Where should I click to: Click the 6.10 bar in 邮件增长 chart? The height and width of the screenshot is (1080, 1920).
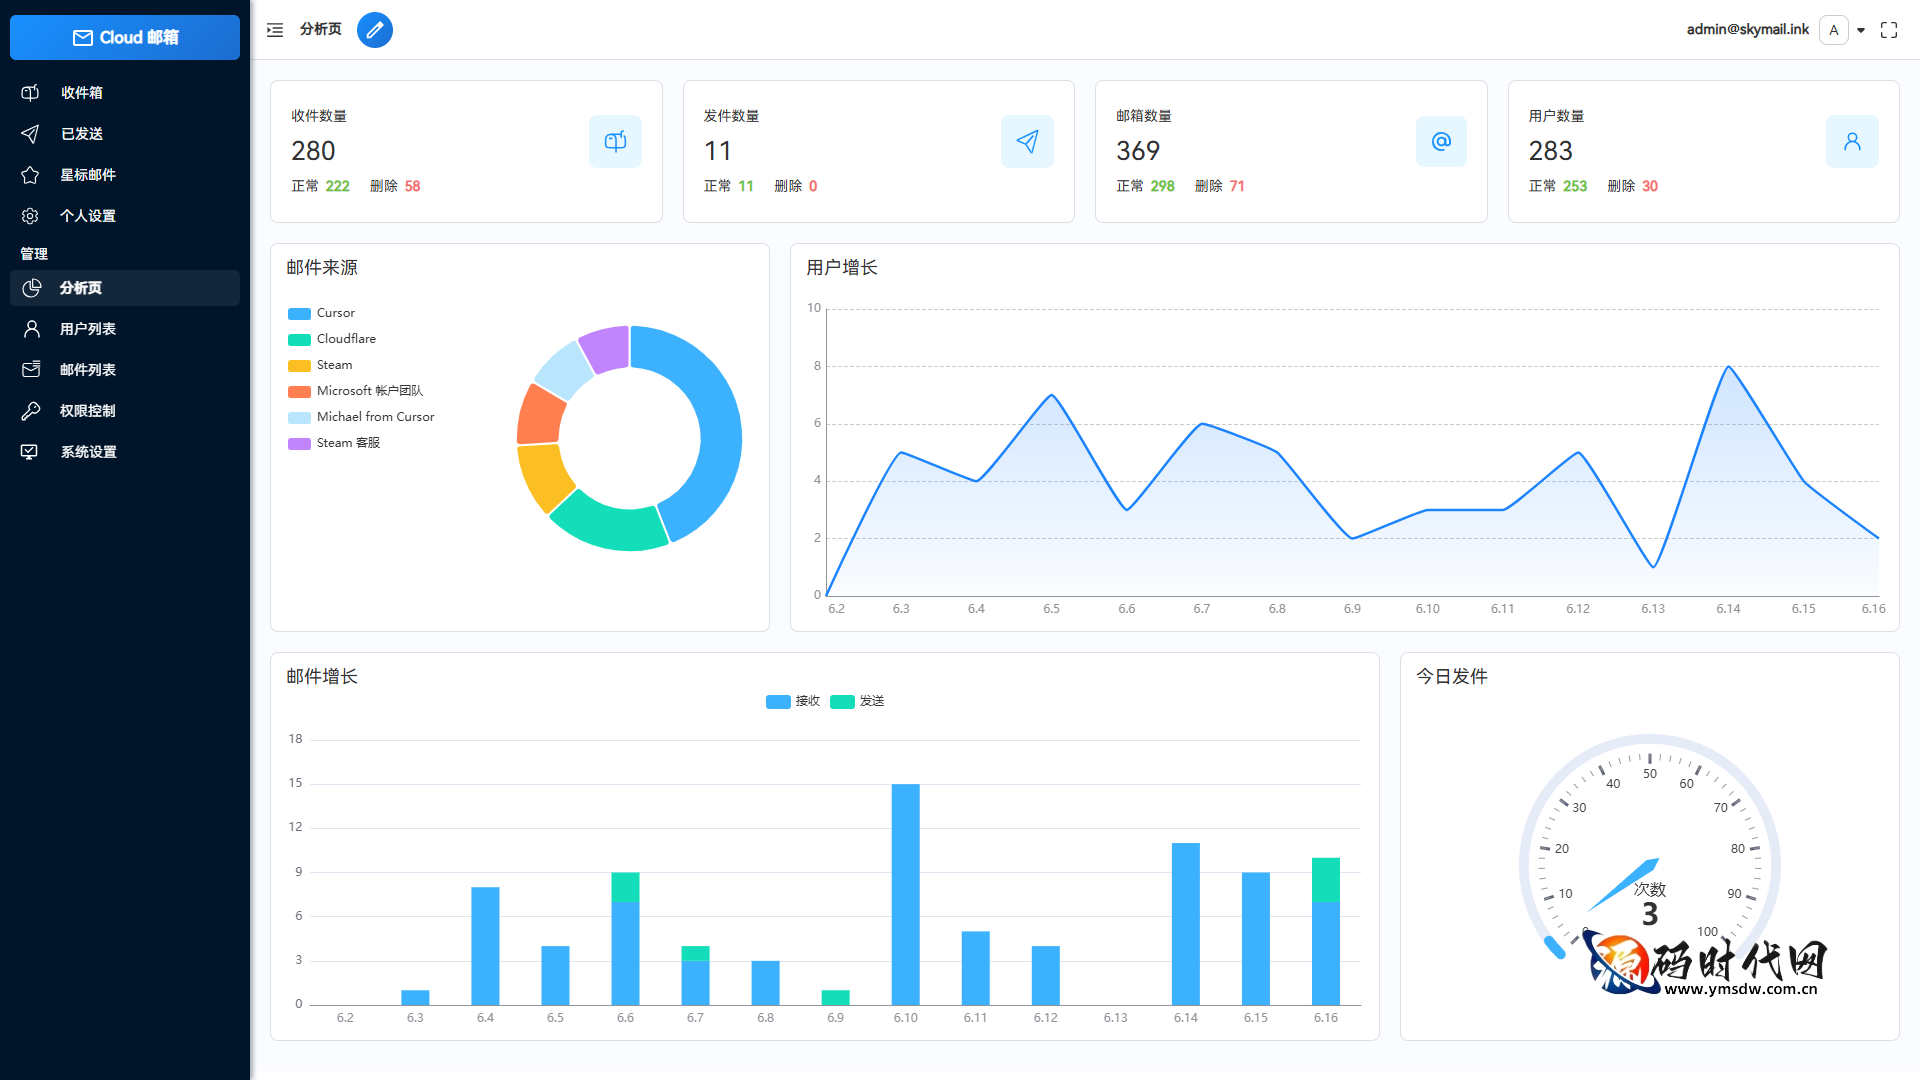[905, 894]
